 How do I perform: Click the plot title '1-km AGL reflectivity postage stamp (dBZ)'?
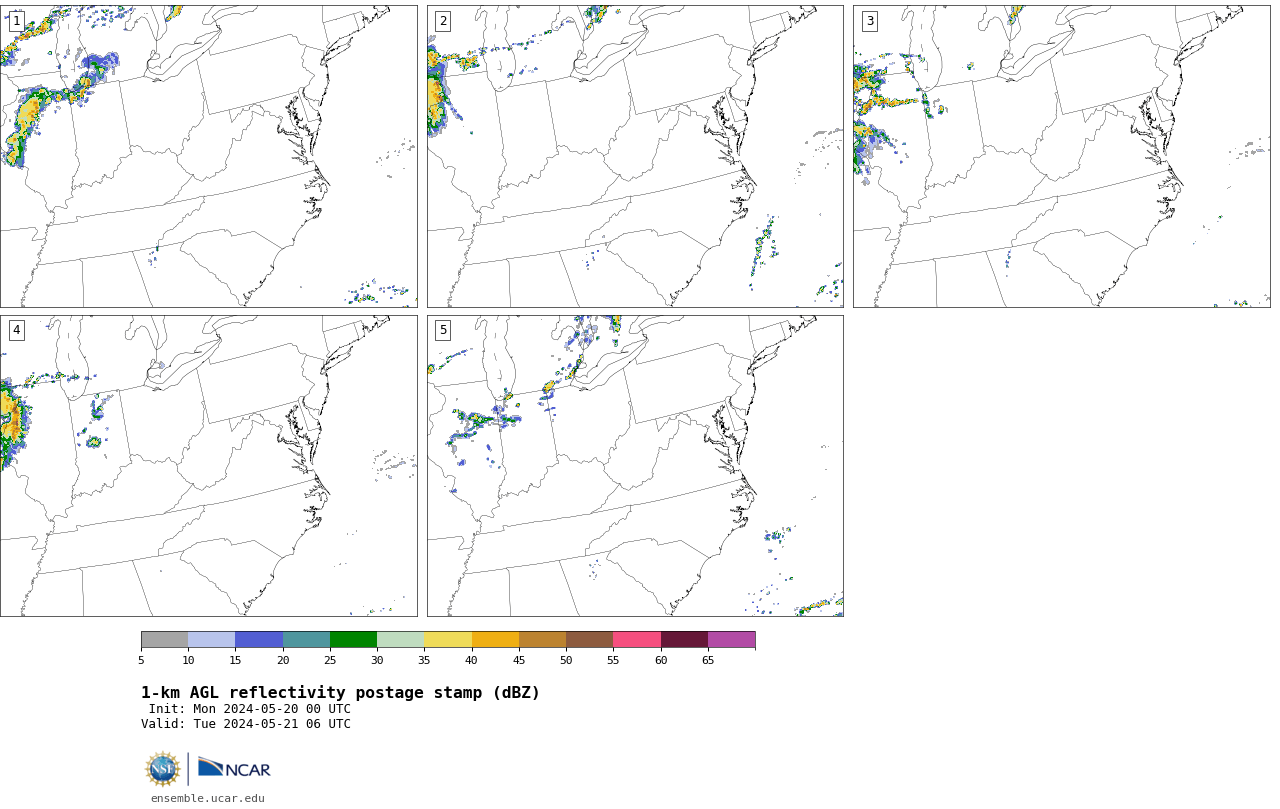(340, 693)
